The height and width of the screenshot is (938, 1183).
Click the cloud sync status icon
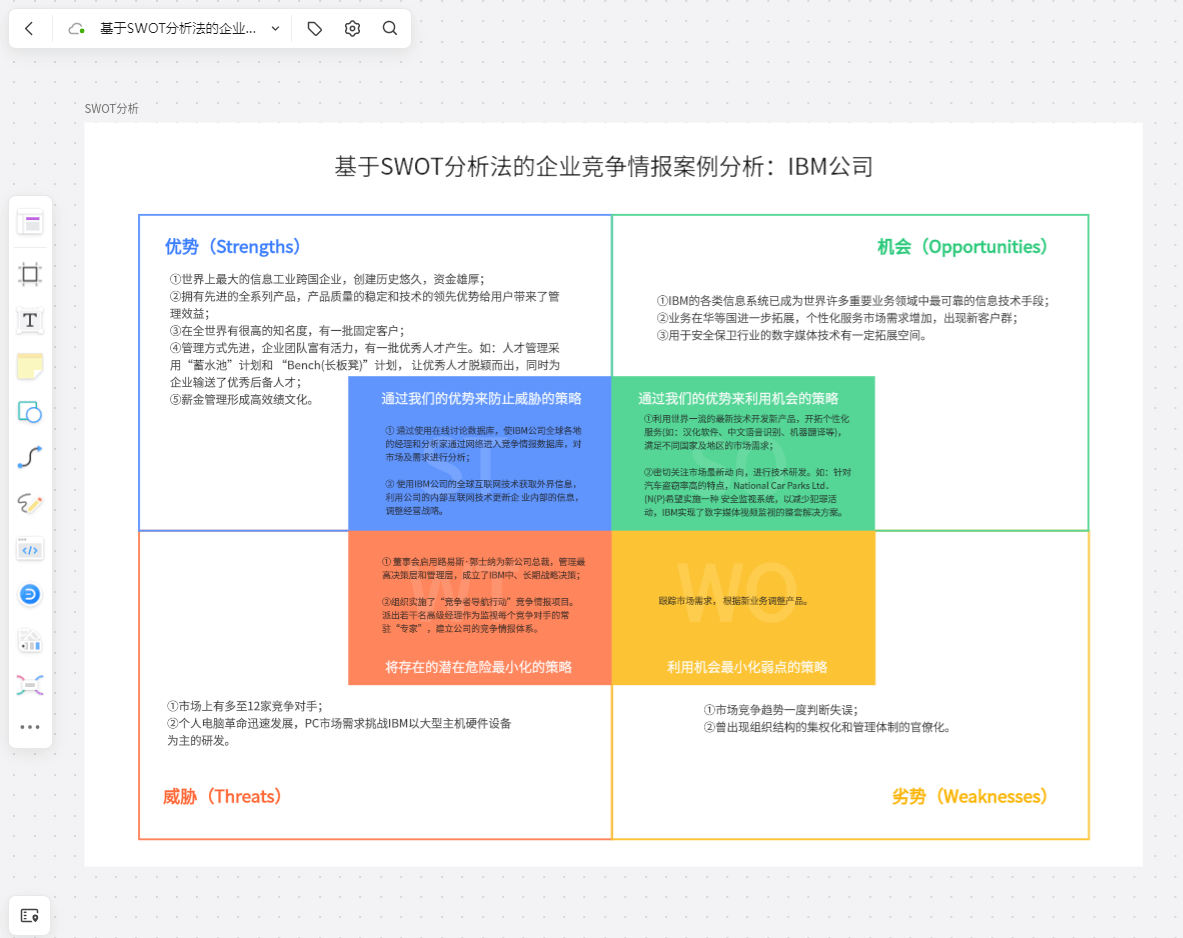(76, 29)
